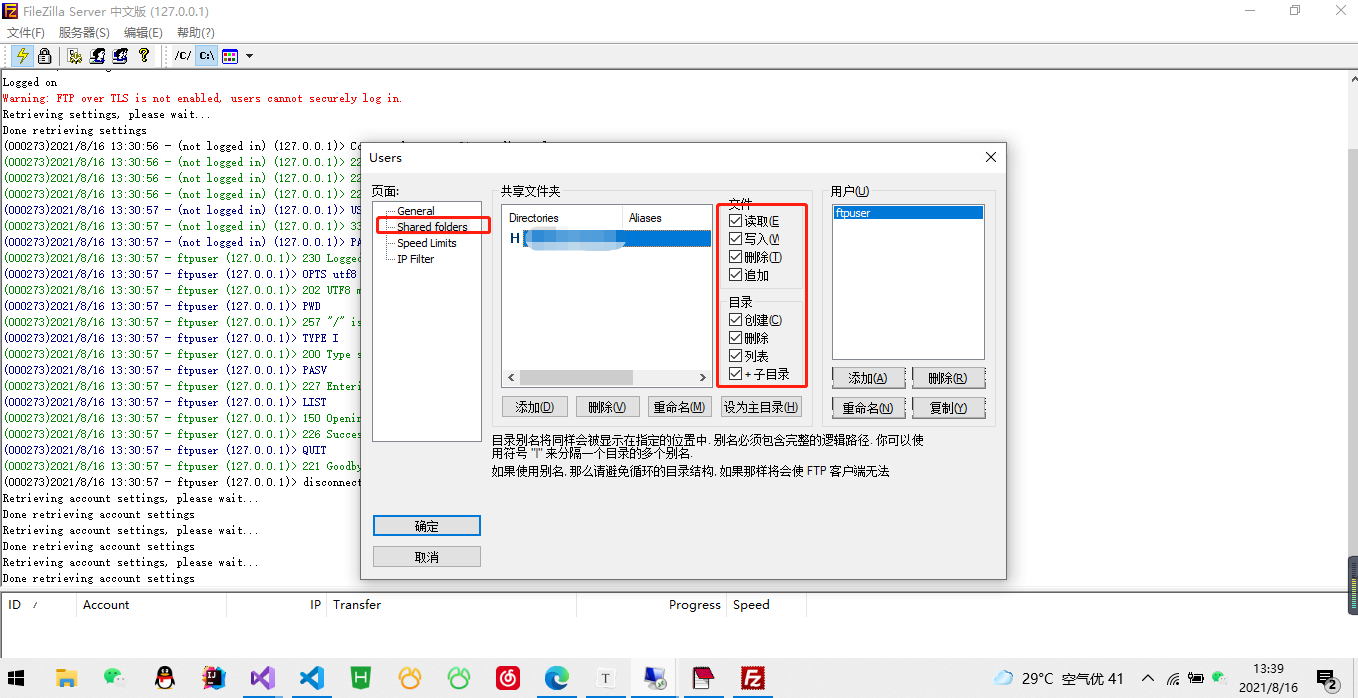Switch to /C/ path display format

183,56
